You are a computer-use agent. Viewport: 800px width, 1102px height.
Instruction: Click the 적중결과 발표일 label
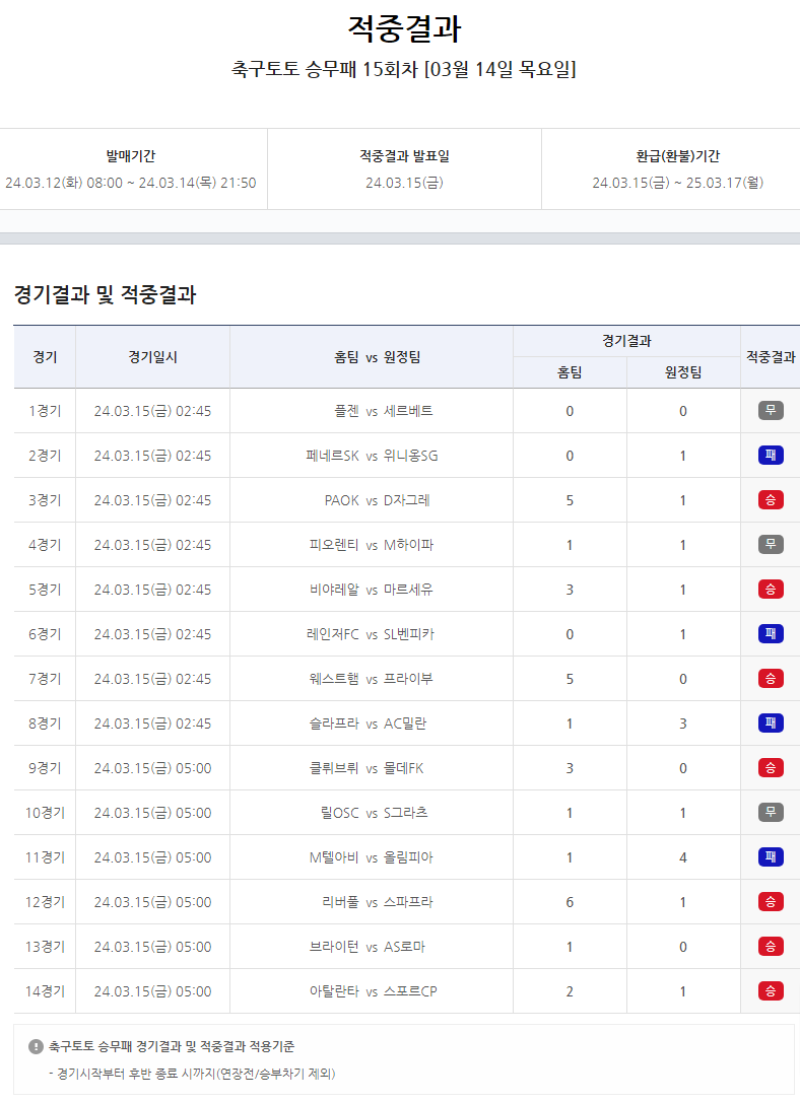click(404, 156)
